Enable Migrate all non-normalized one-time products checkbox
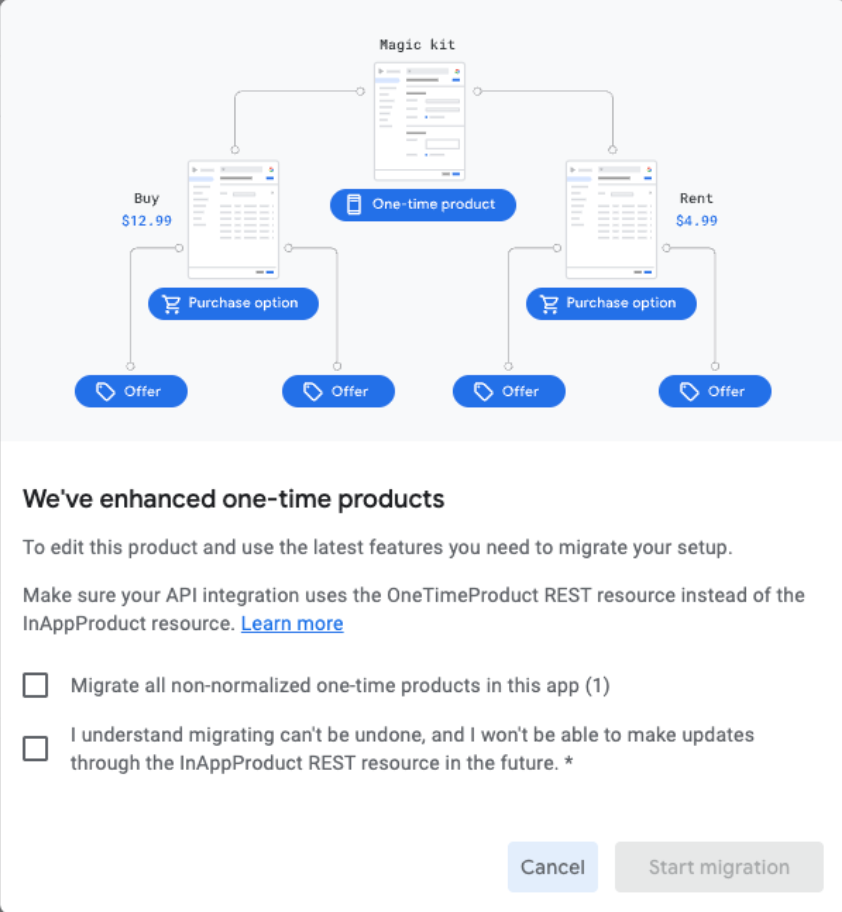The width and height of the screenshot is (842, 912). pos(35,685)
